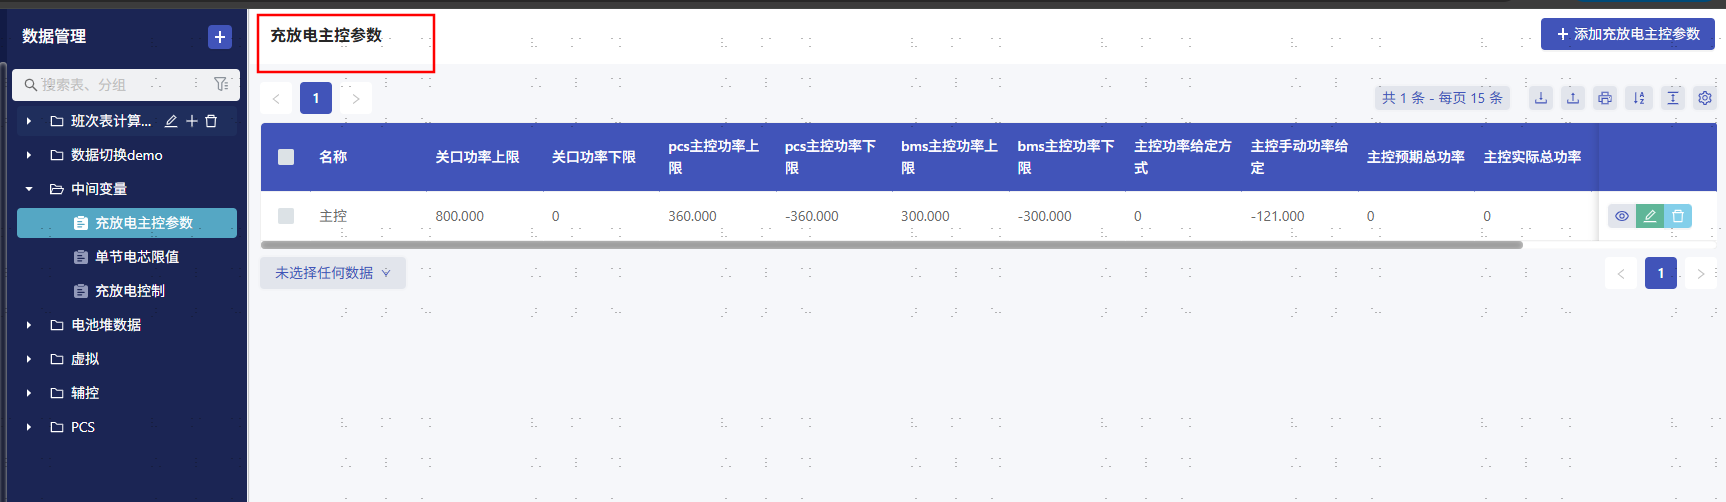This screenshot has height=502, width=1726.
Task: Click next page arrow in top pagination
Action: click(356, 98)
